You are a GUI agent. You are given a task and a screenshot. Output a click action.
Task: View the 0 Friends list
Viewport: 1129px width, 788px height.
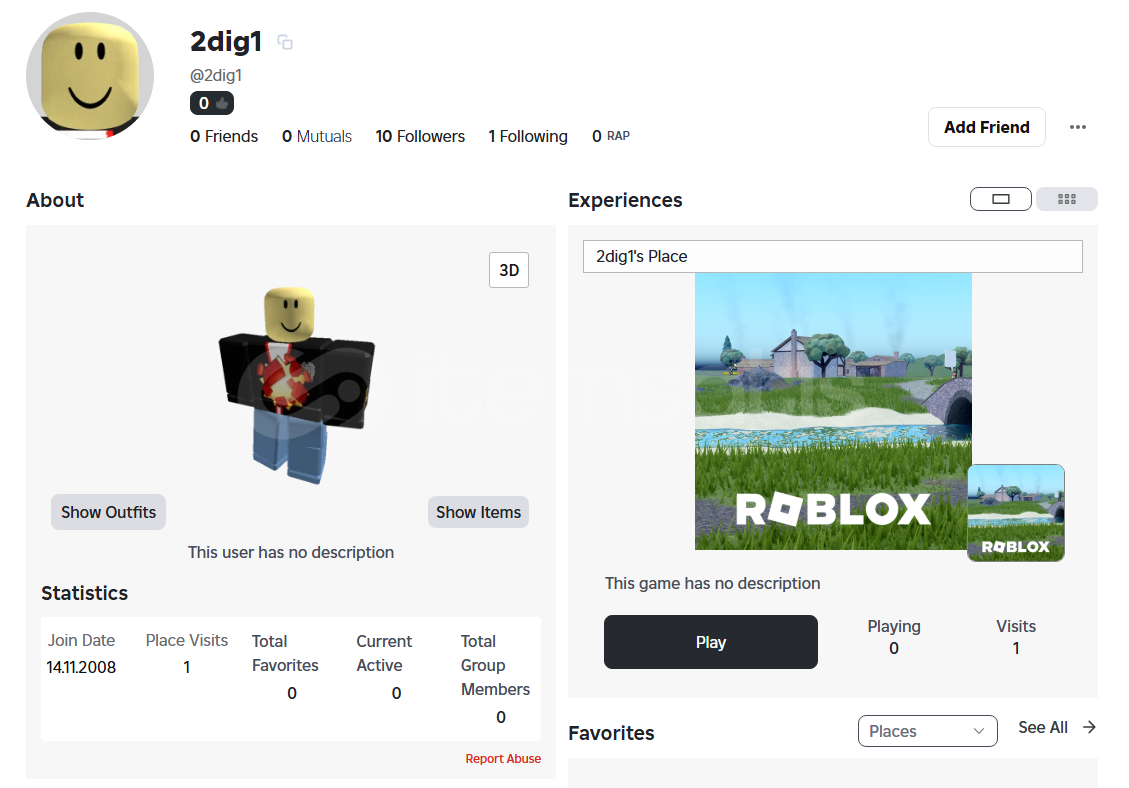point(224,136)
